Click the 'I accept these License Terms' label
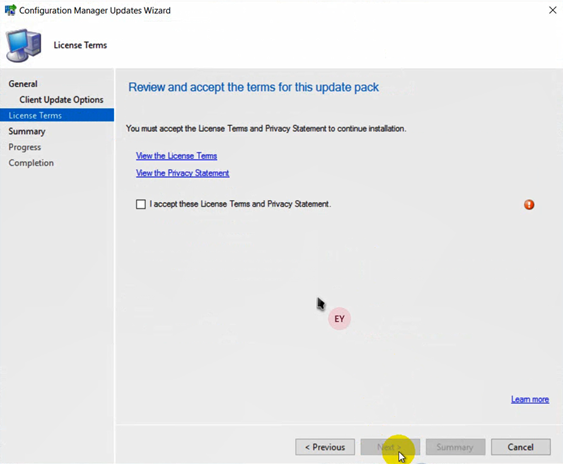Viewport: 563px width, 464px height. coord(240,204)
